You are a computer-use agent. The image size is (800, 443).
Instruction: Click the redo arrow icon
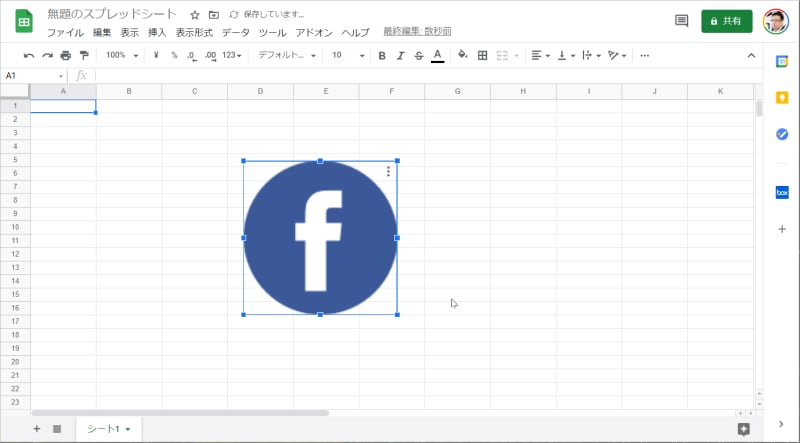click(47, 55)
